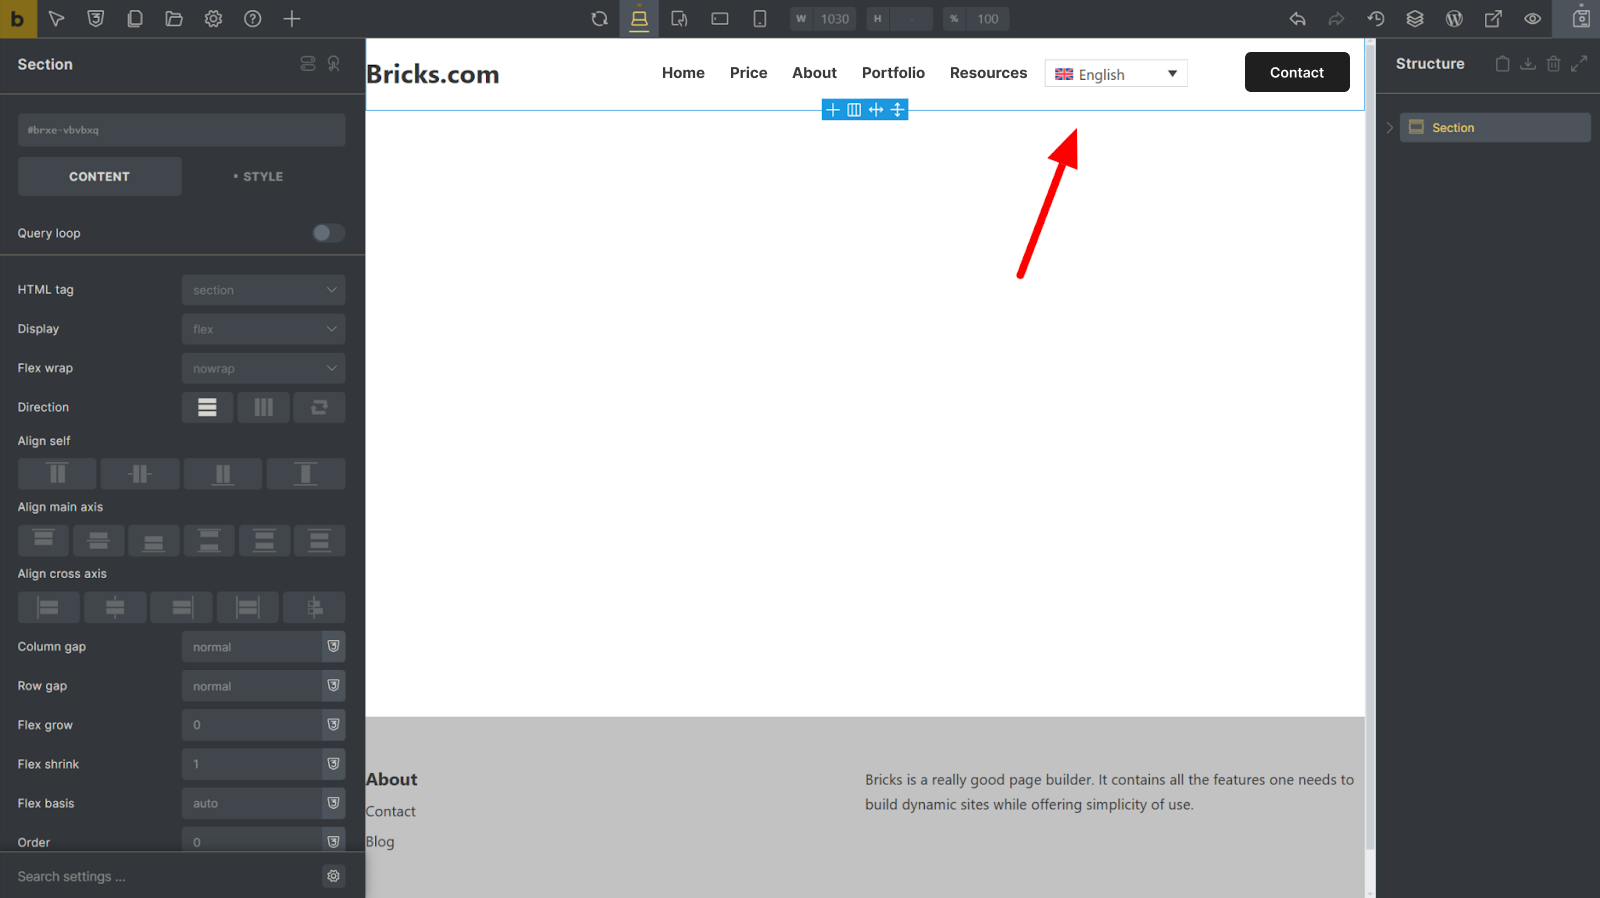
Task: Open the HTML tag dropdown
Action: coord(263,290)
